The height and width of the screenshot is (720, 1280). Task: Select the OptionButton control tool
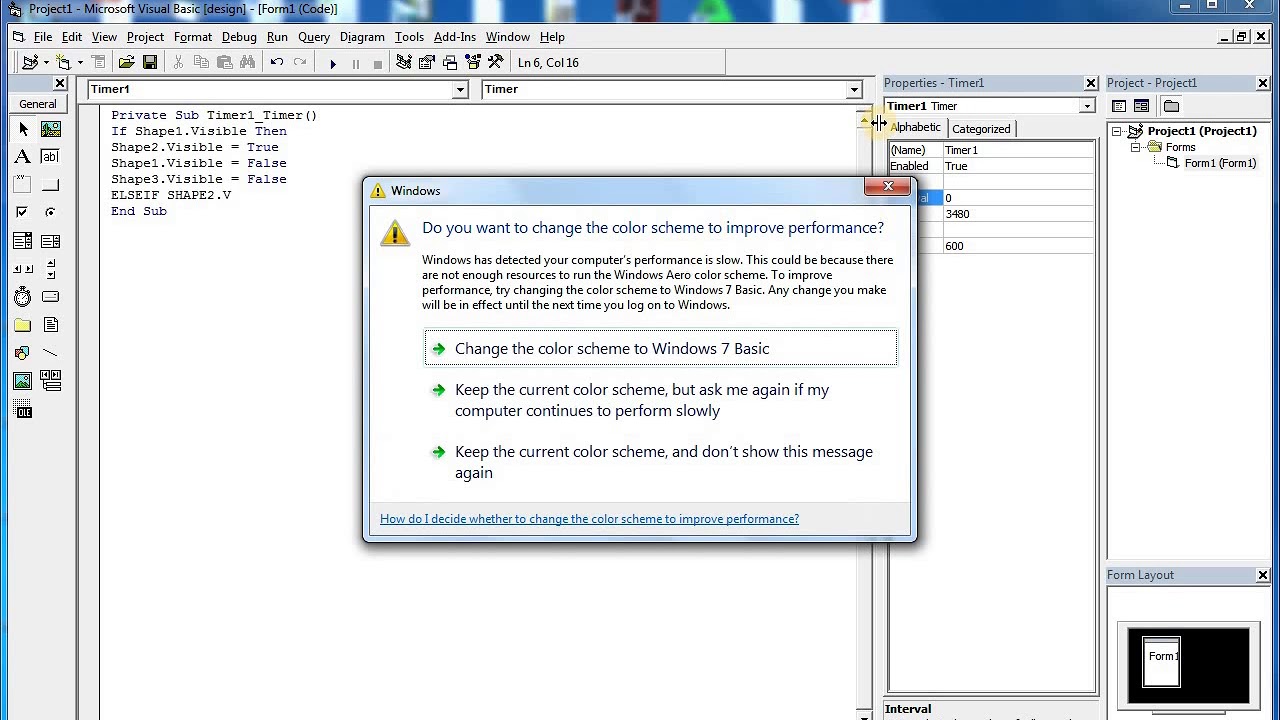click(51, 213)
